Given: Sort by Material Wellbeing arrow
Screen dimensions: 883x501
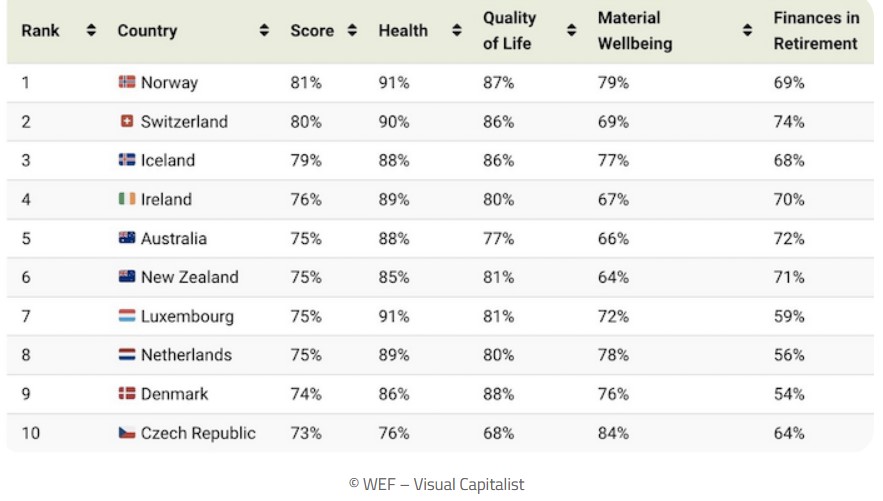Looking at the screenshot, I should click(747, 30).
